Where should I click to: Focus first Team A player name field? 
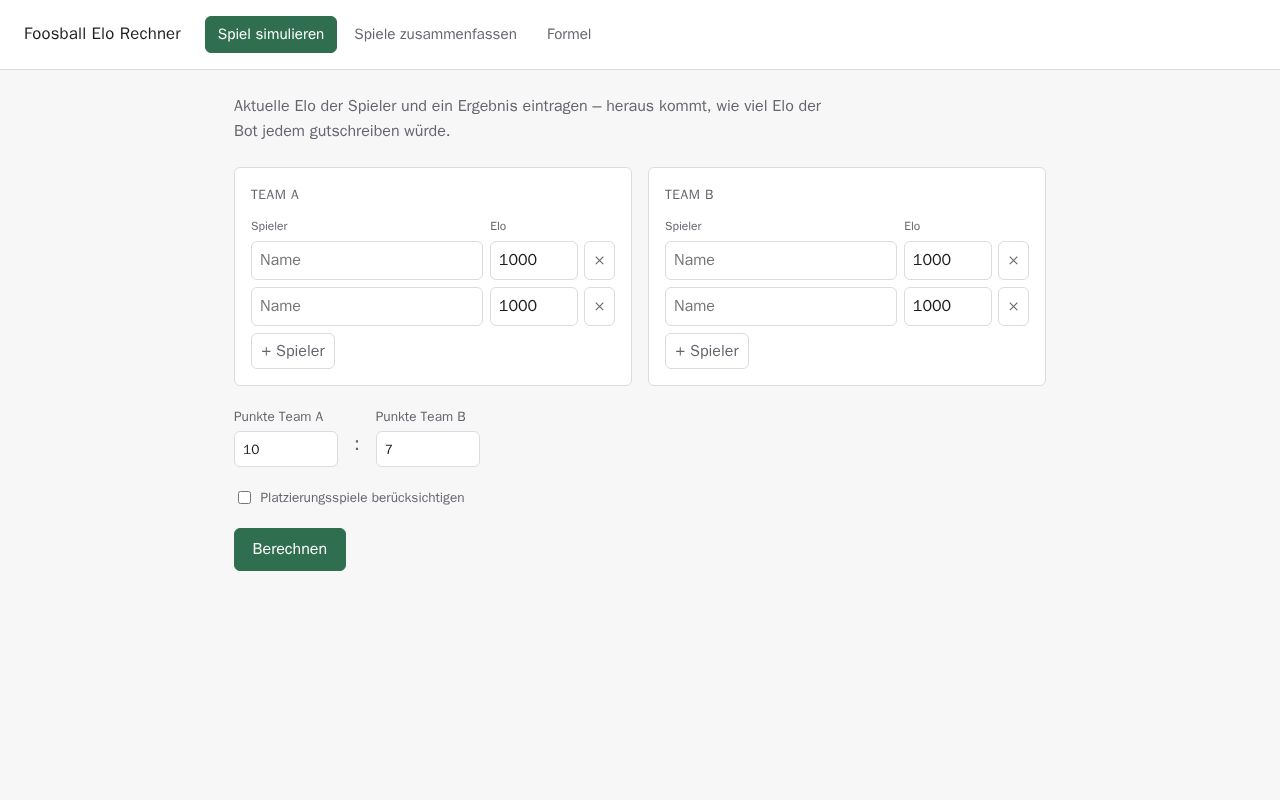coord(367,260)
